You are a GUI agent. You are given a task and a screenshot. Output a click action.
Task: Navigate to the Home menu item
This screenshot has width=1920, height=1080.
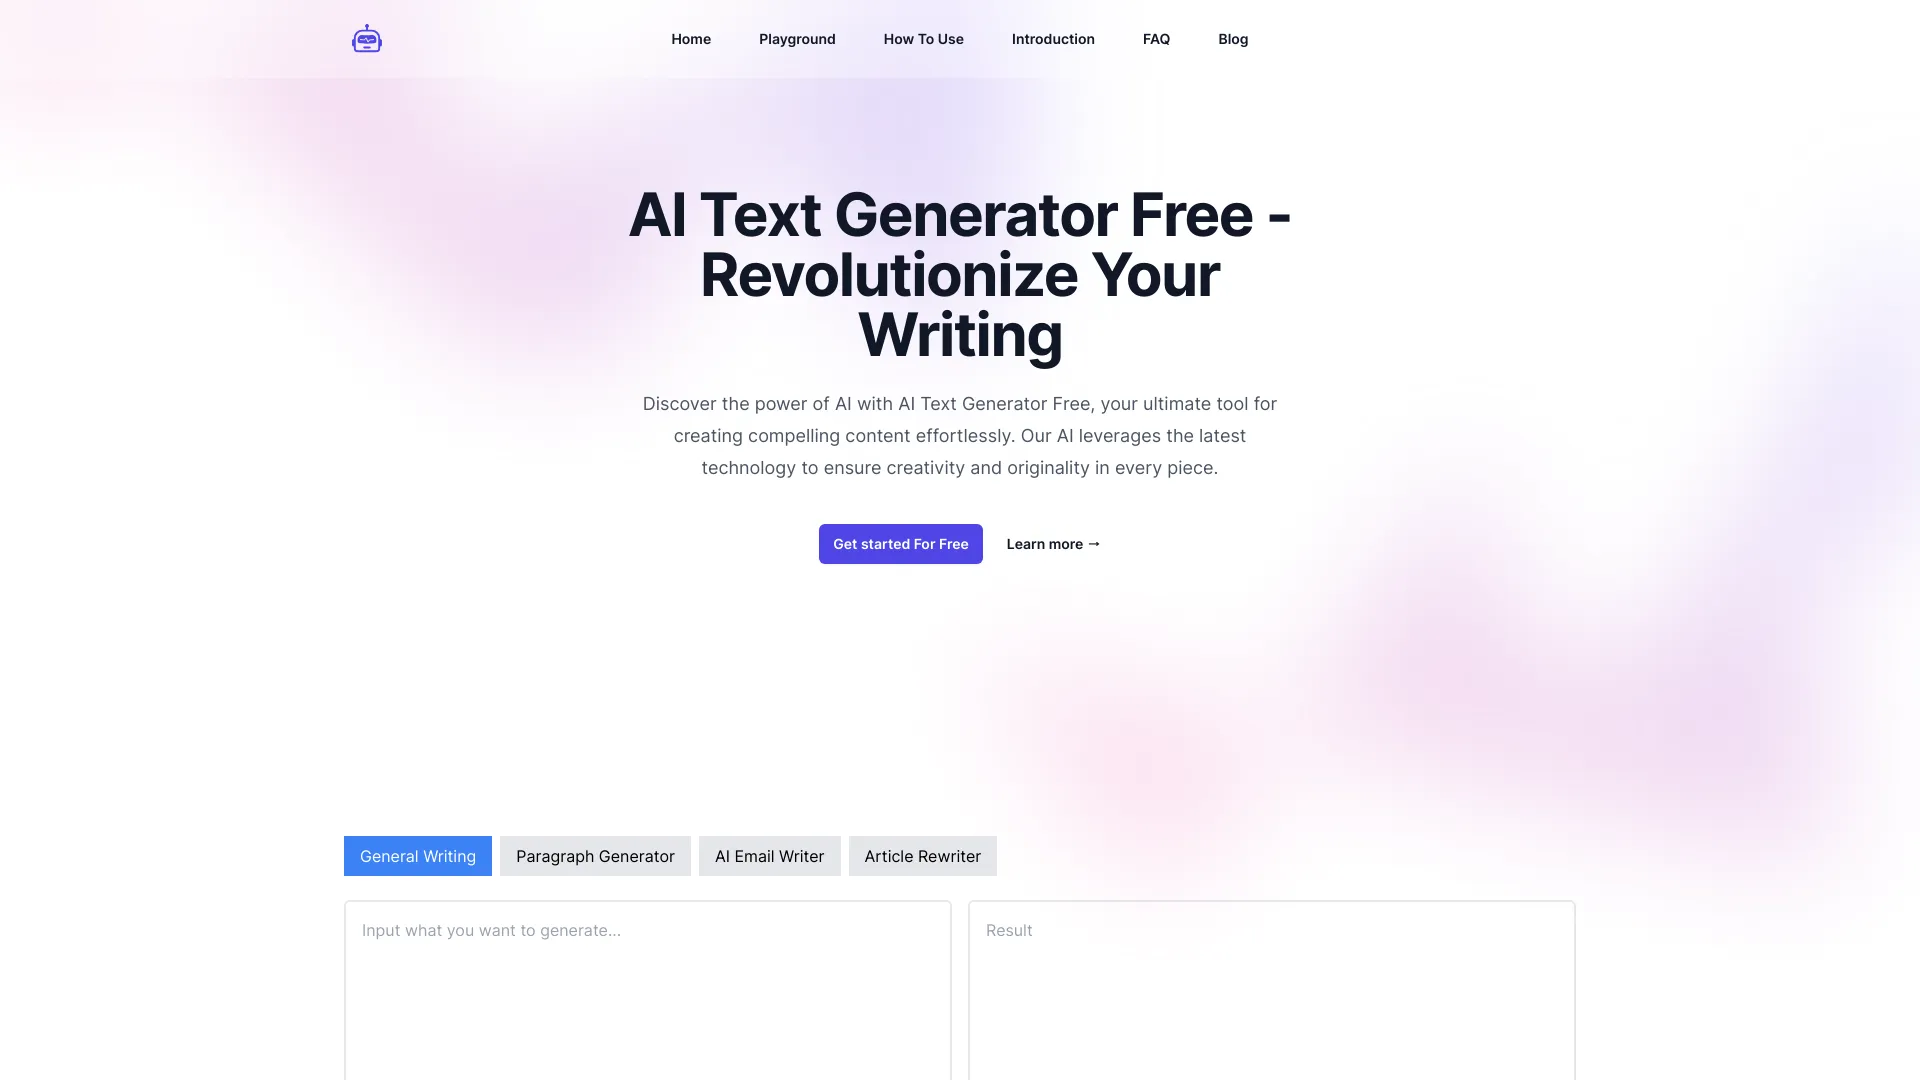[691, 38]
